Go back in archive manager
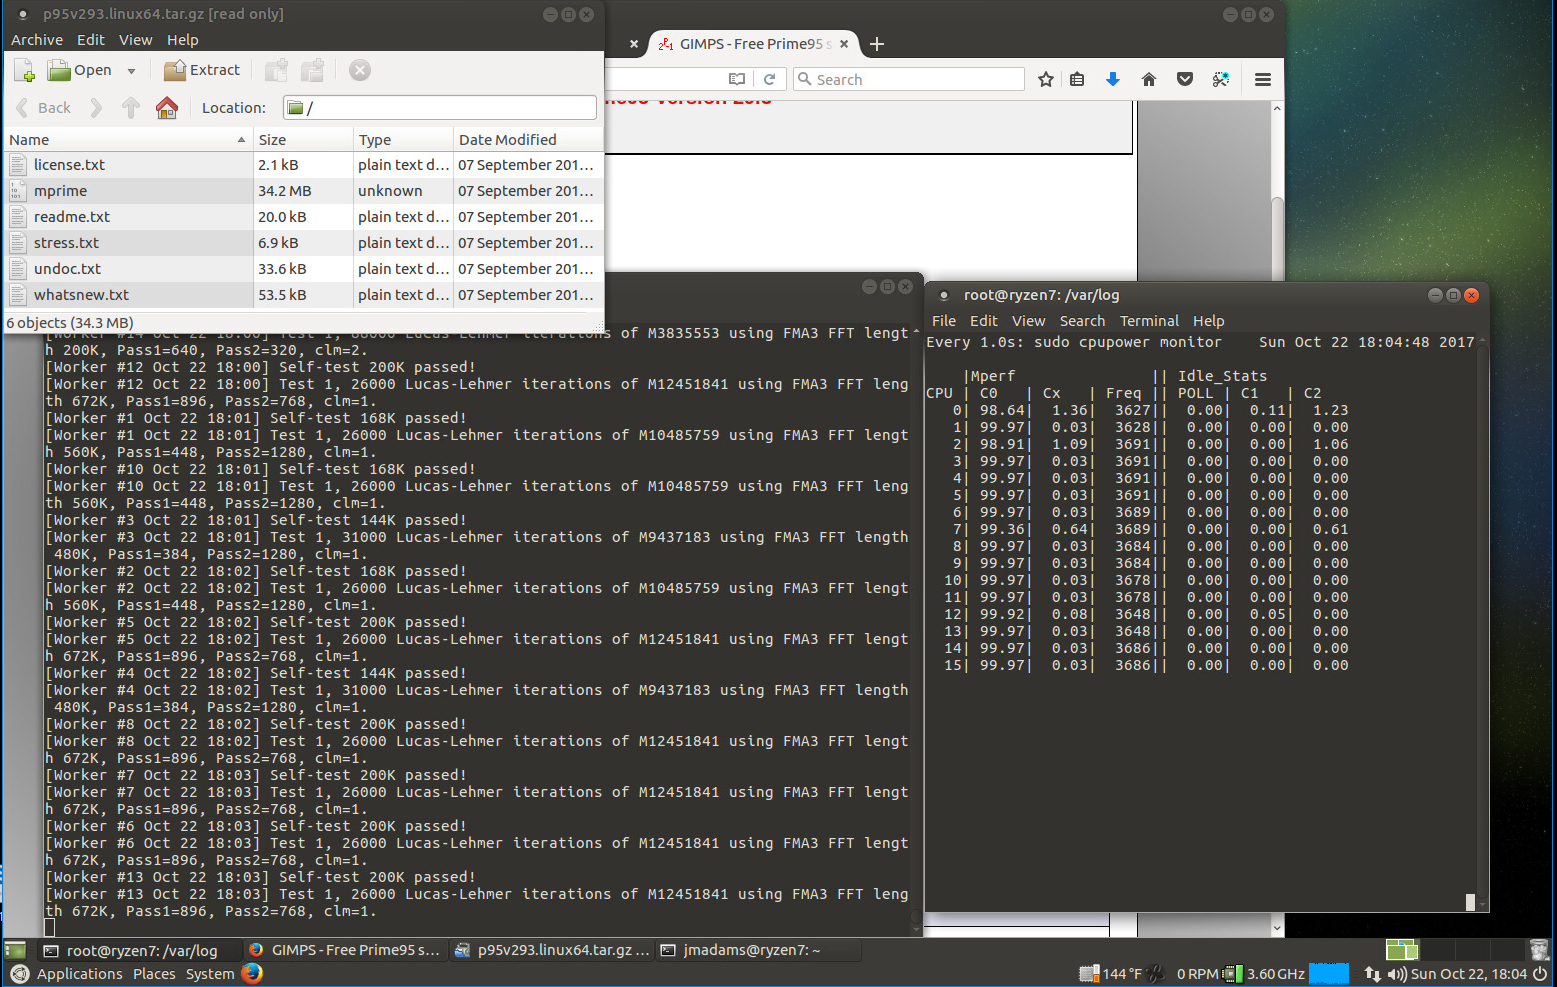Screen dimensions: 1557x987 pyautogui.click(x=44, y=108)
